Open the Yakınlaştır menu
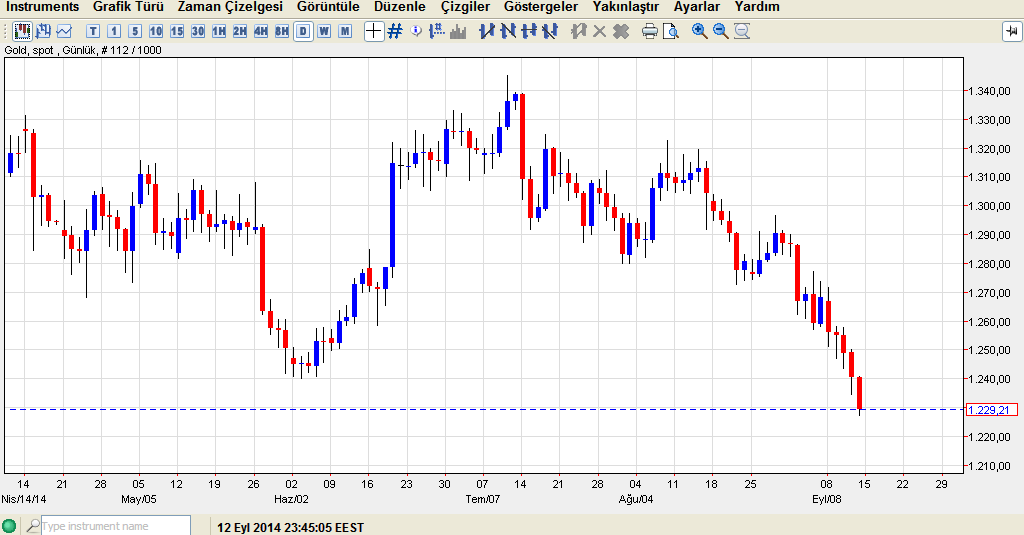This screenshot has width=1024, height=535. pos(626,7)
